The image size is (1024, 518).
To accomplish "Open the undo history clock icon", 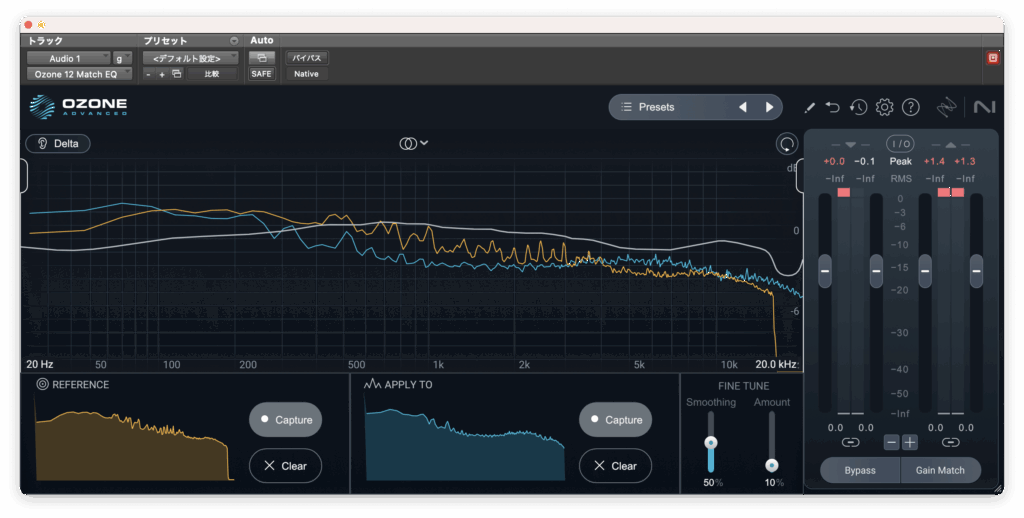I will [858, 107].
